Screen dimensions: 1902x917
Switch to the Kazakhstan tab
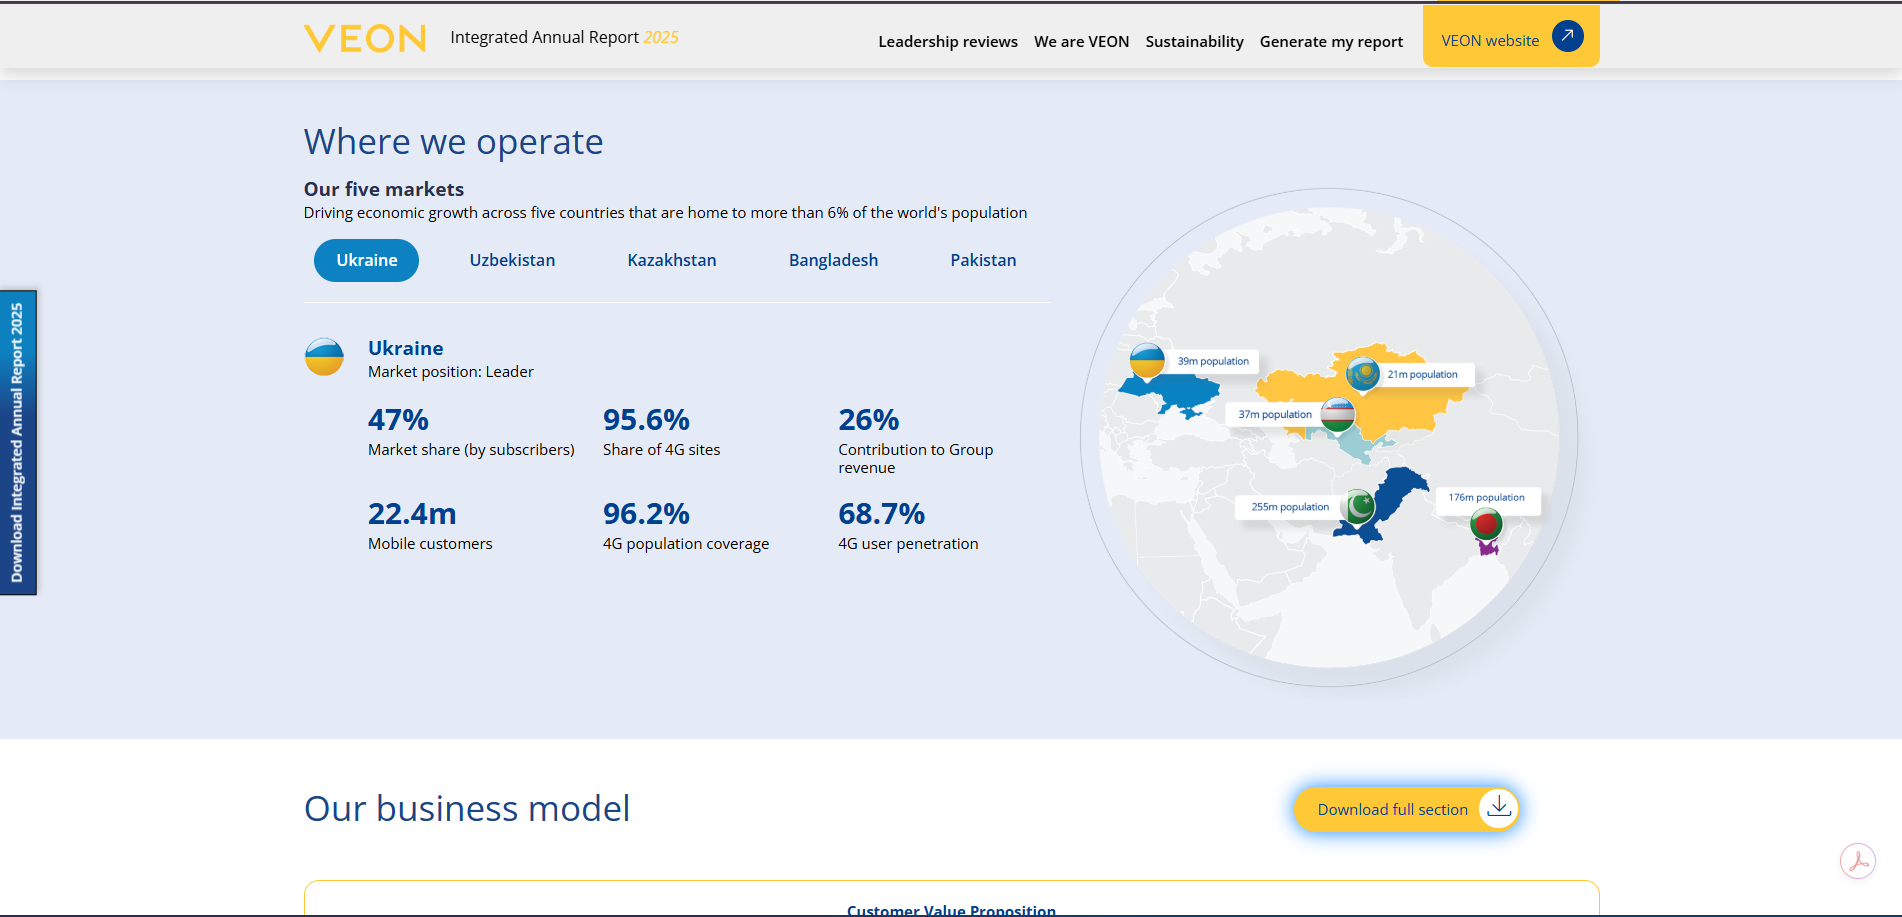click(x=672, y=260)
